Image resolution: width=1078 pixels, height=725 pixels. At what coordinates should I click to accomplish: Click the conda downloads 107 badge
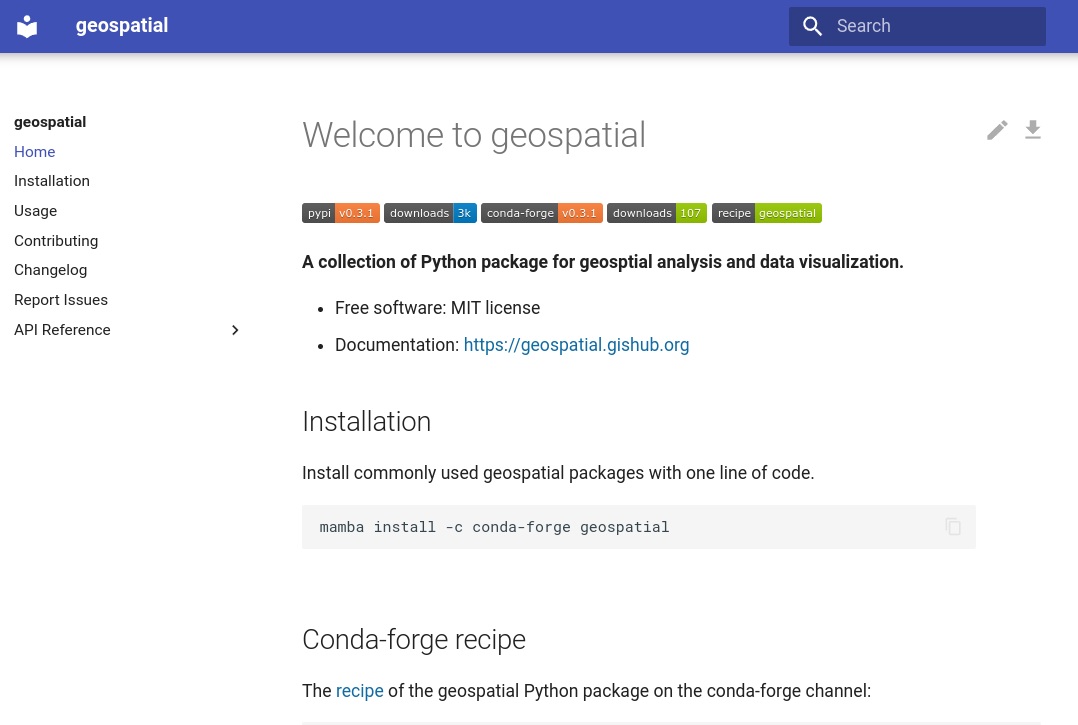(656, 213)
